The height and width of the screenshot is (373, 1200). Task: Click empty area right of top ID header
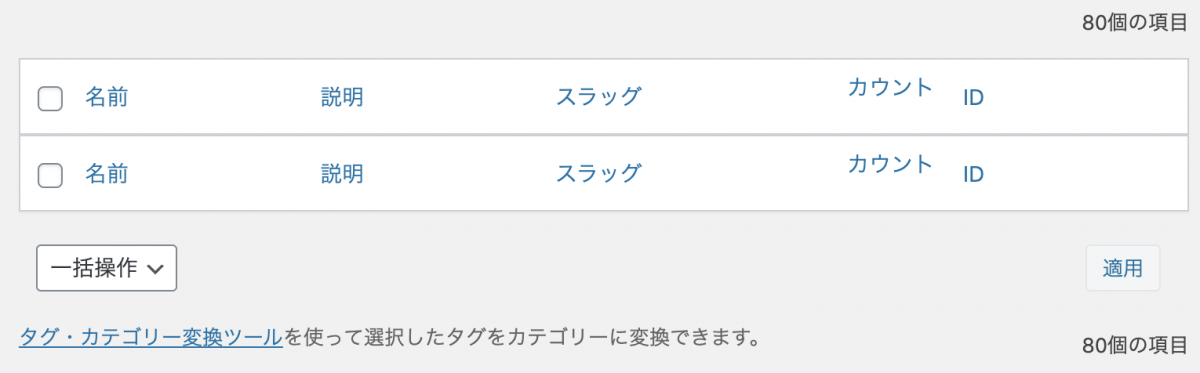1080,97
